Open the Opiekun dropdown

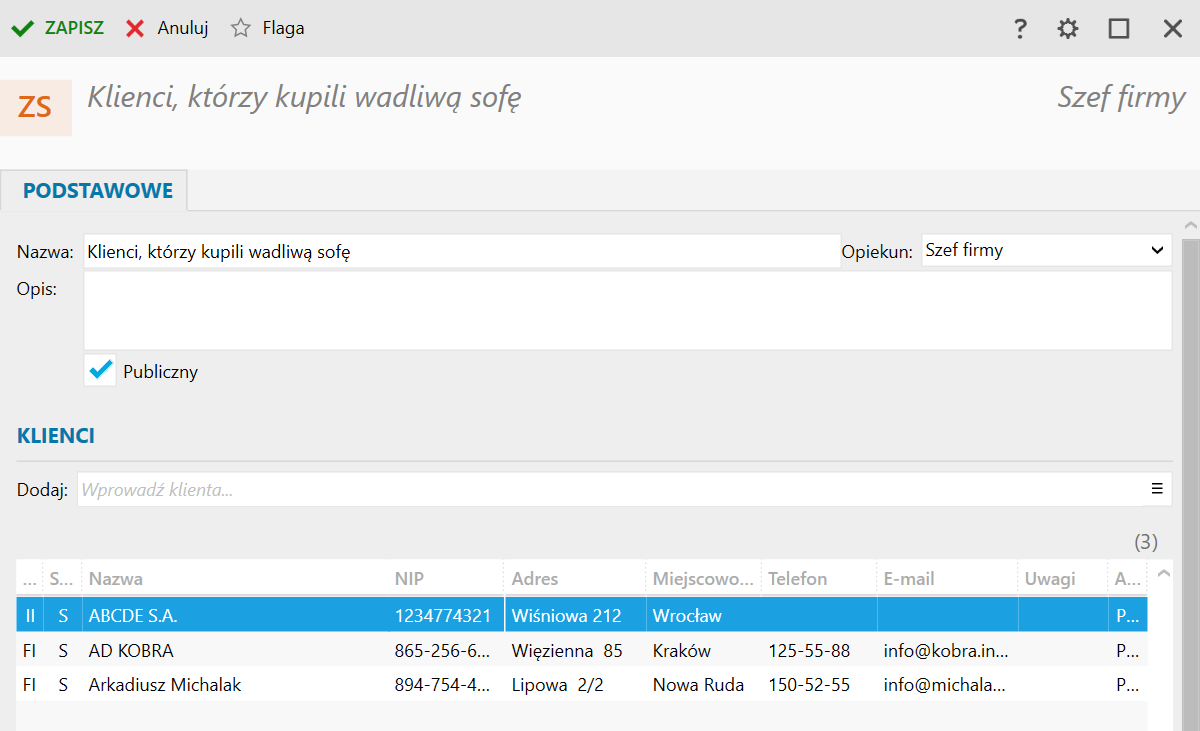[1046, 251]
